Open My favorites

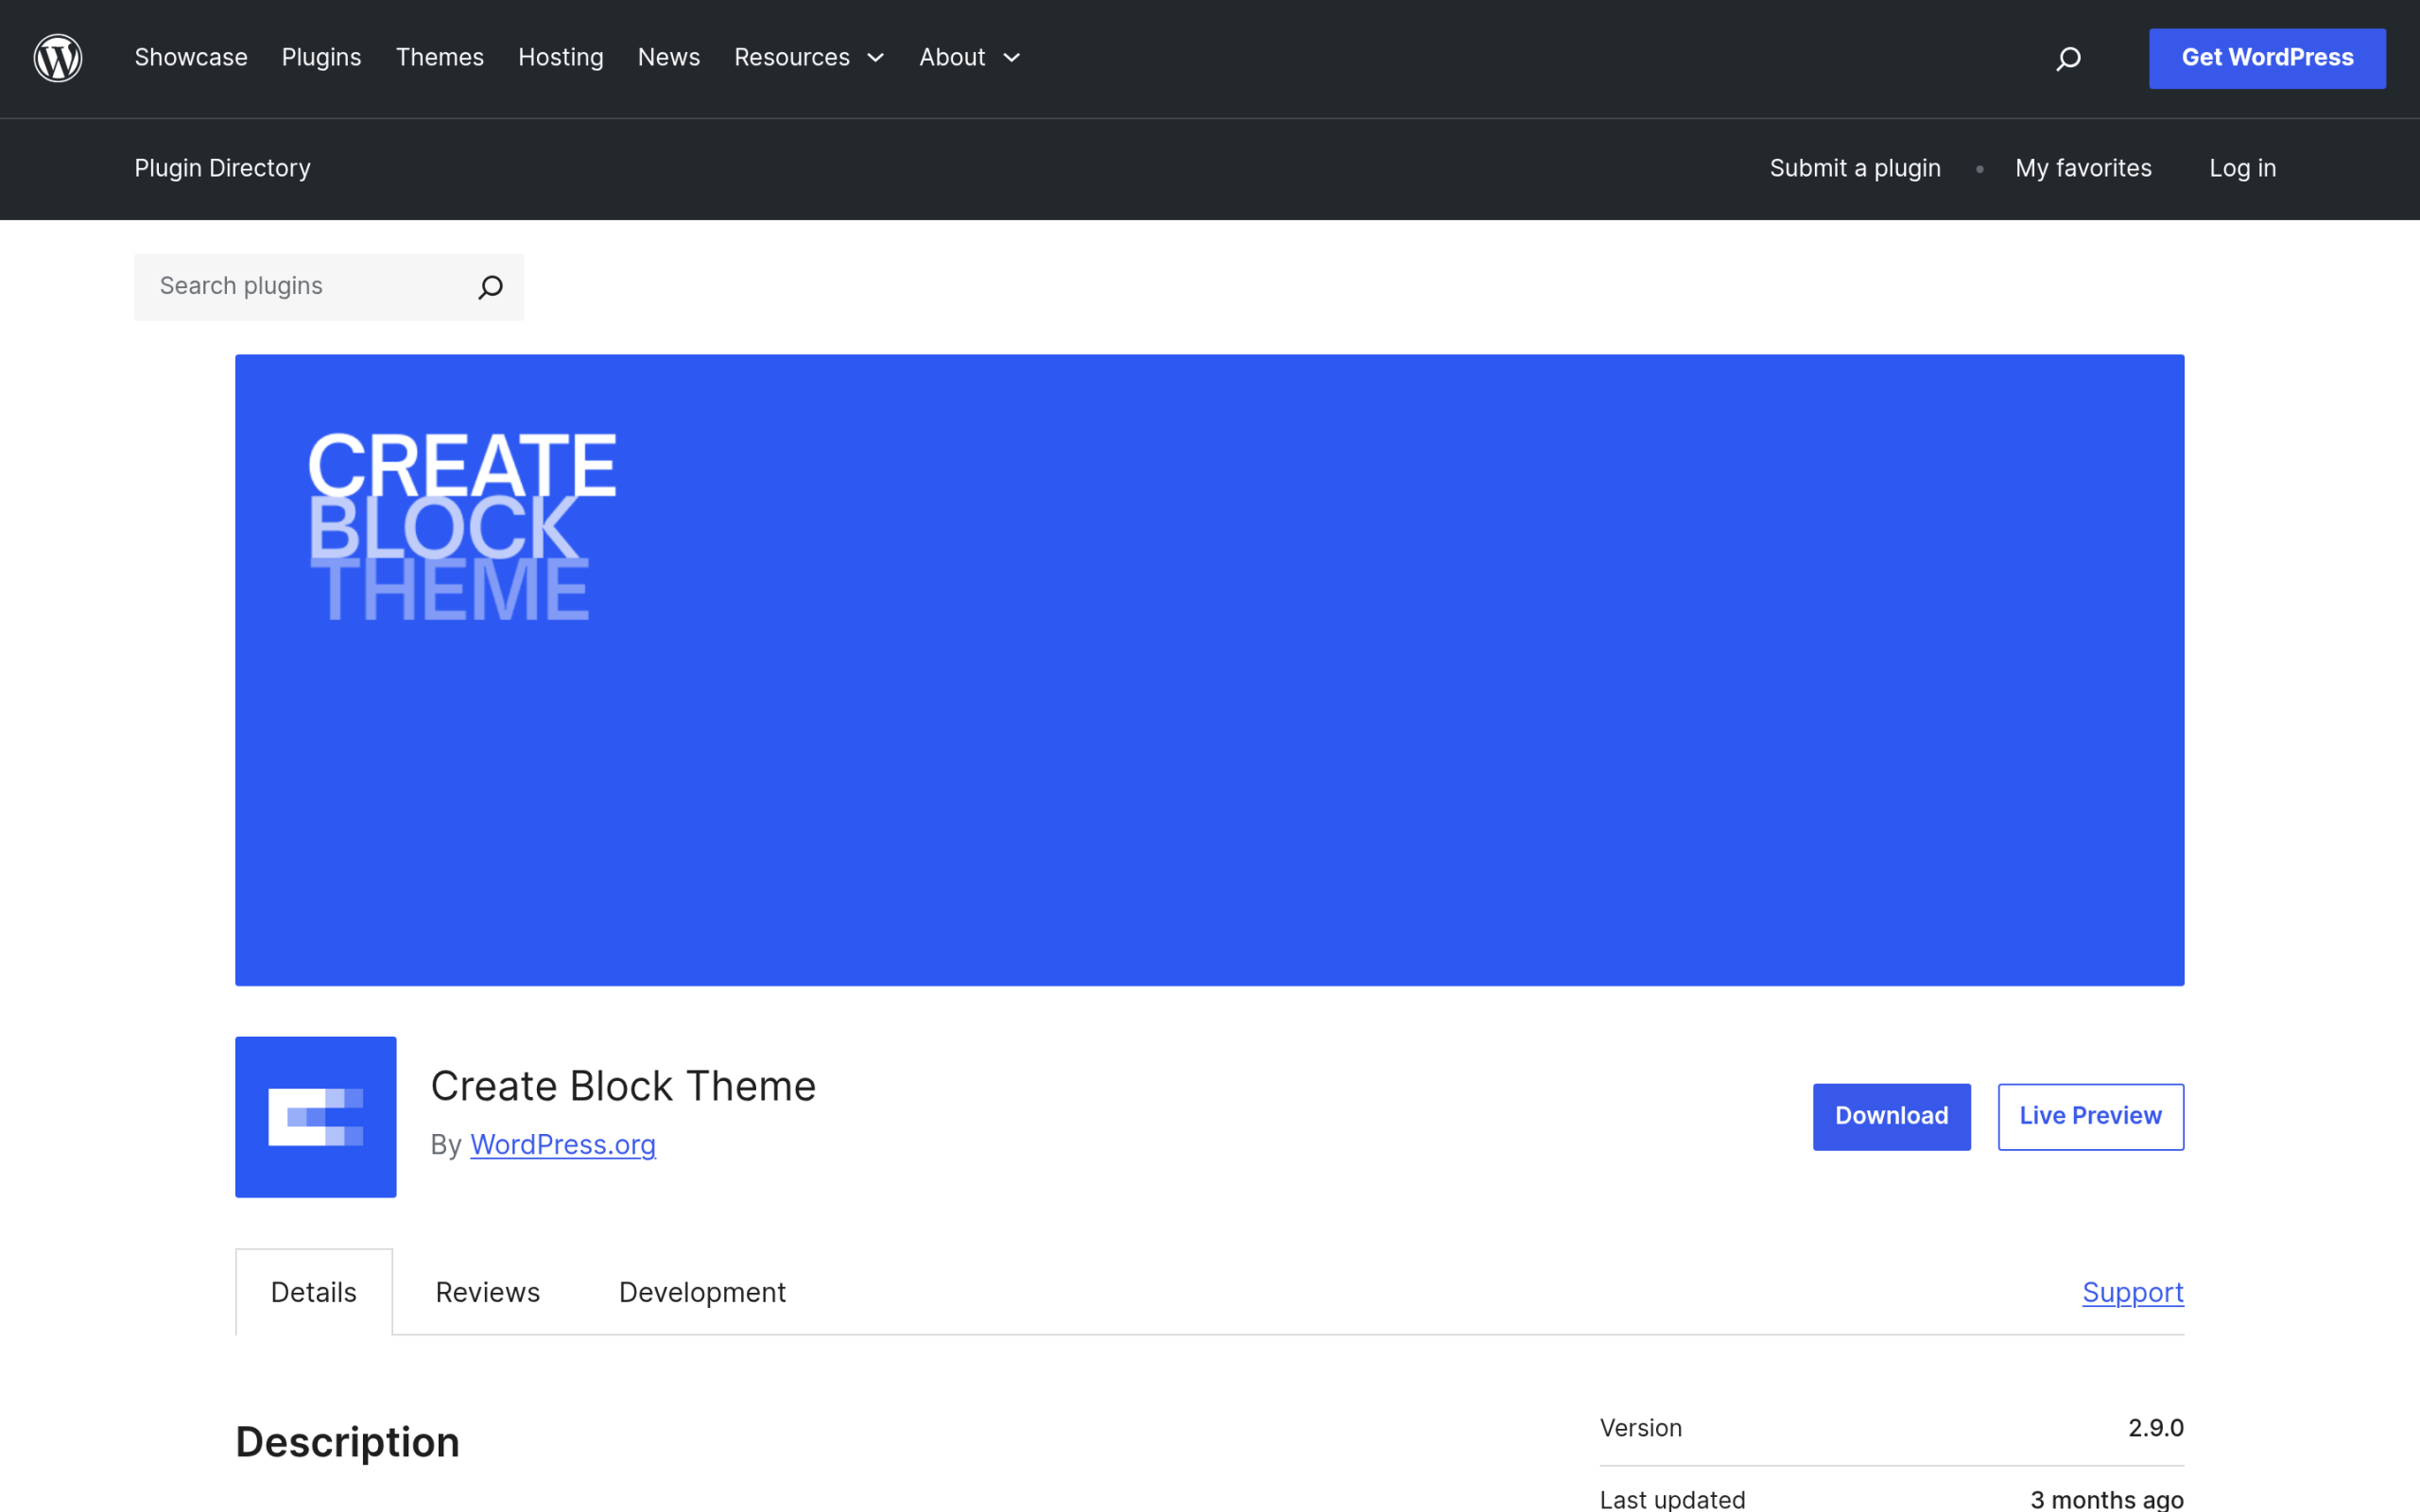2083,168
